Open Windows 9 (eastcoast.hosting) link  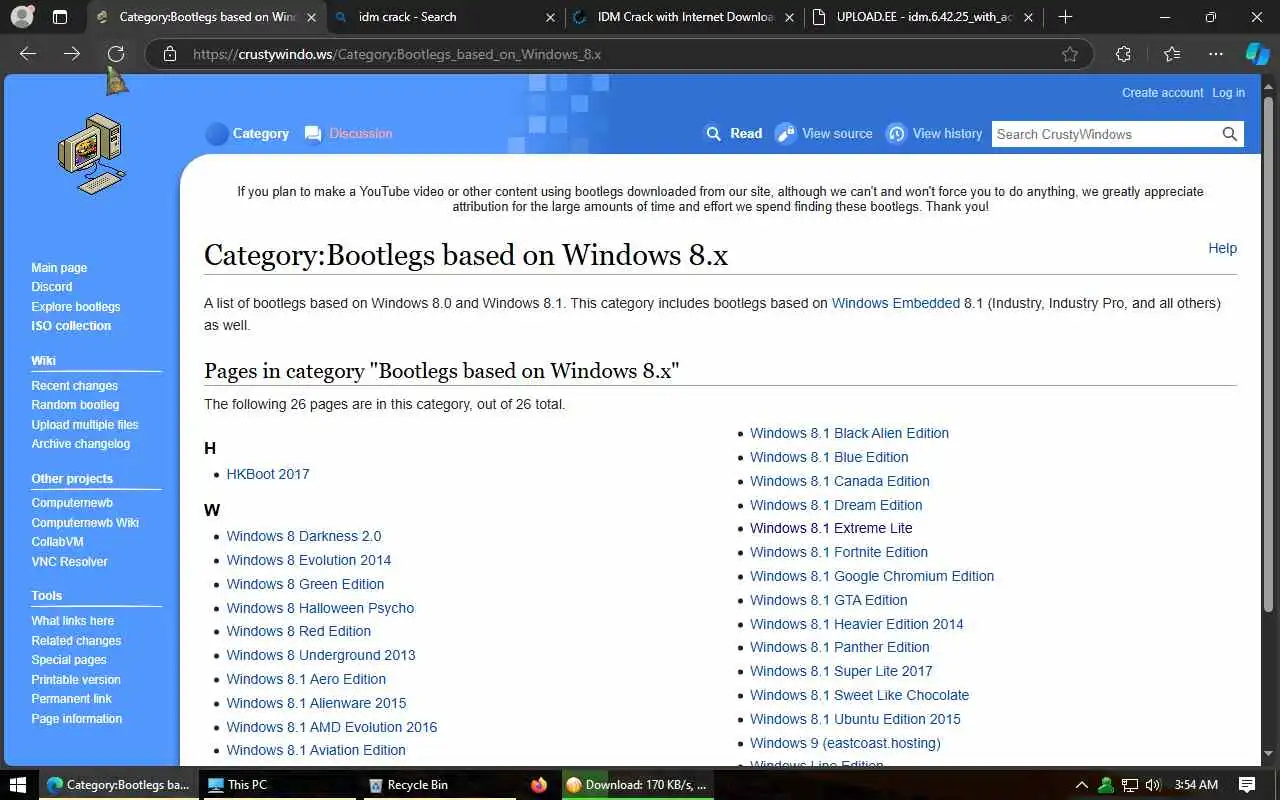tap(845, 743)
